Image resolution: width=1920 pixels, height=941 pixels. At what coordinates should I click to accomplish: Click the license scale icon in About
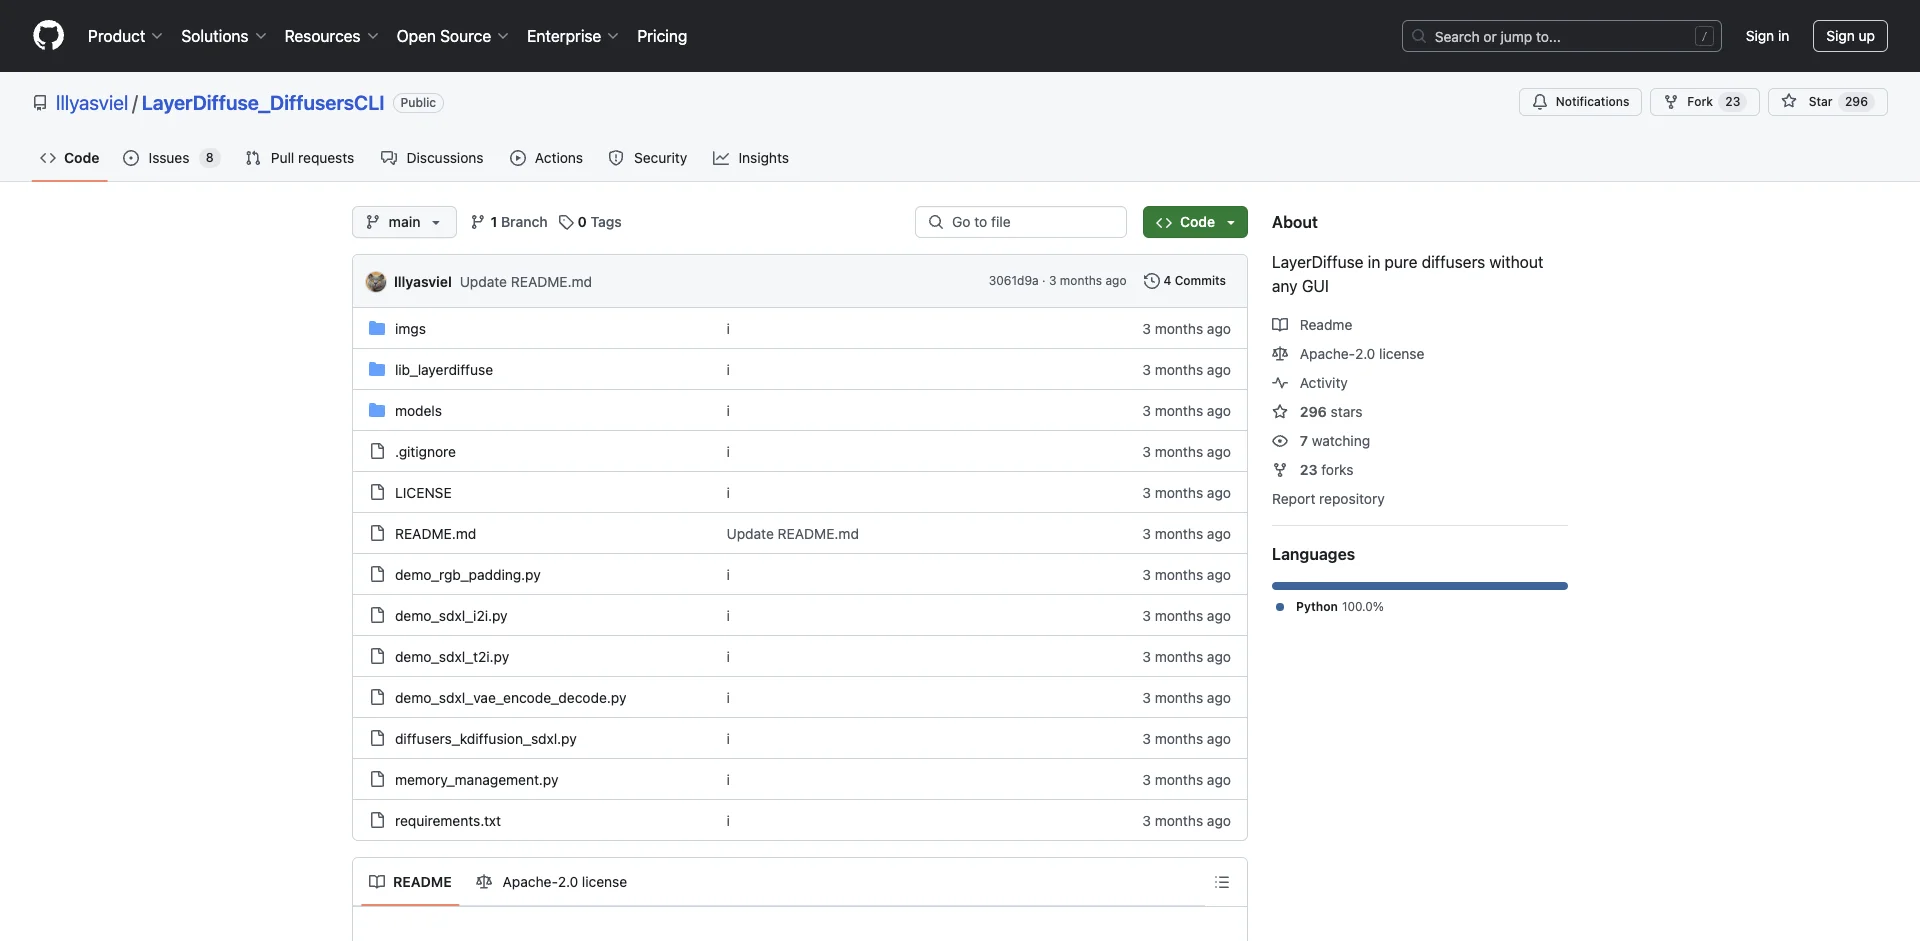coord(1280,354)
